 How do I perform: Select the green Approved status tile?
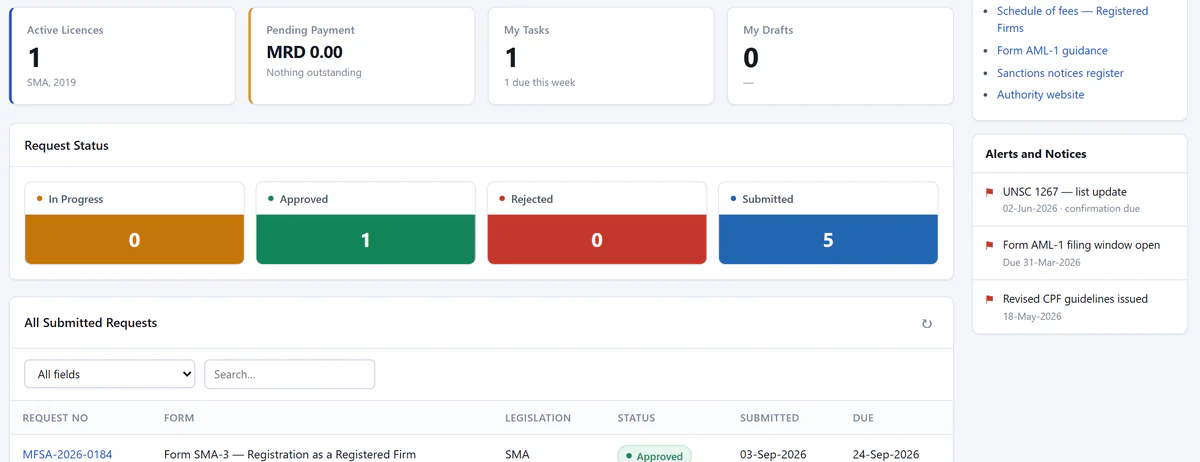(366, 223)
